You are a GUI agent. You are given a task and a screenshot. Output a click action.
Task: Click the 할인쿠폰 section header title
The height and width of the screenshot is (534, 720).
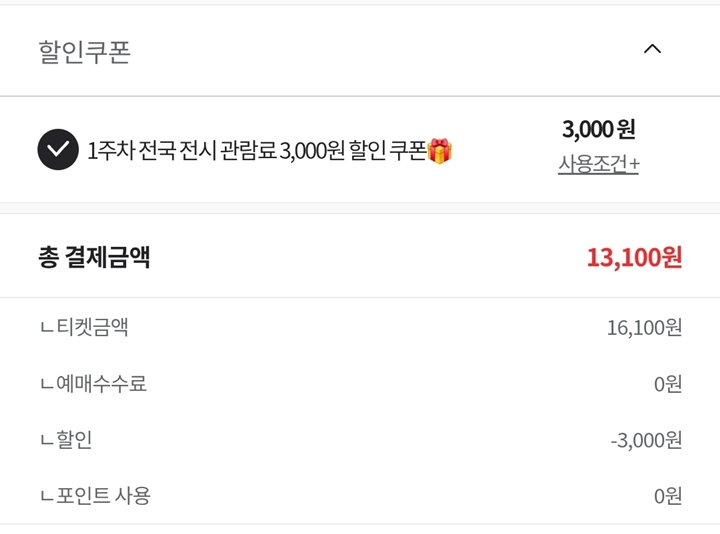tap(85, 52)
